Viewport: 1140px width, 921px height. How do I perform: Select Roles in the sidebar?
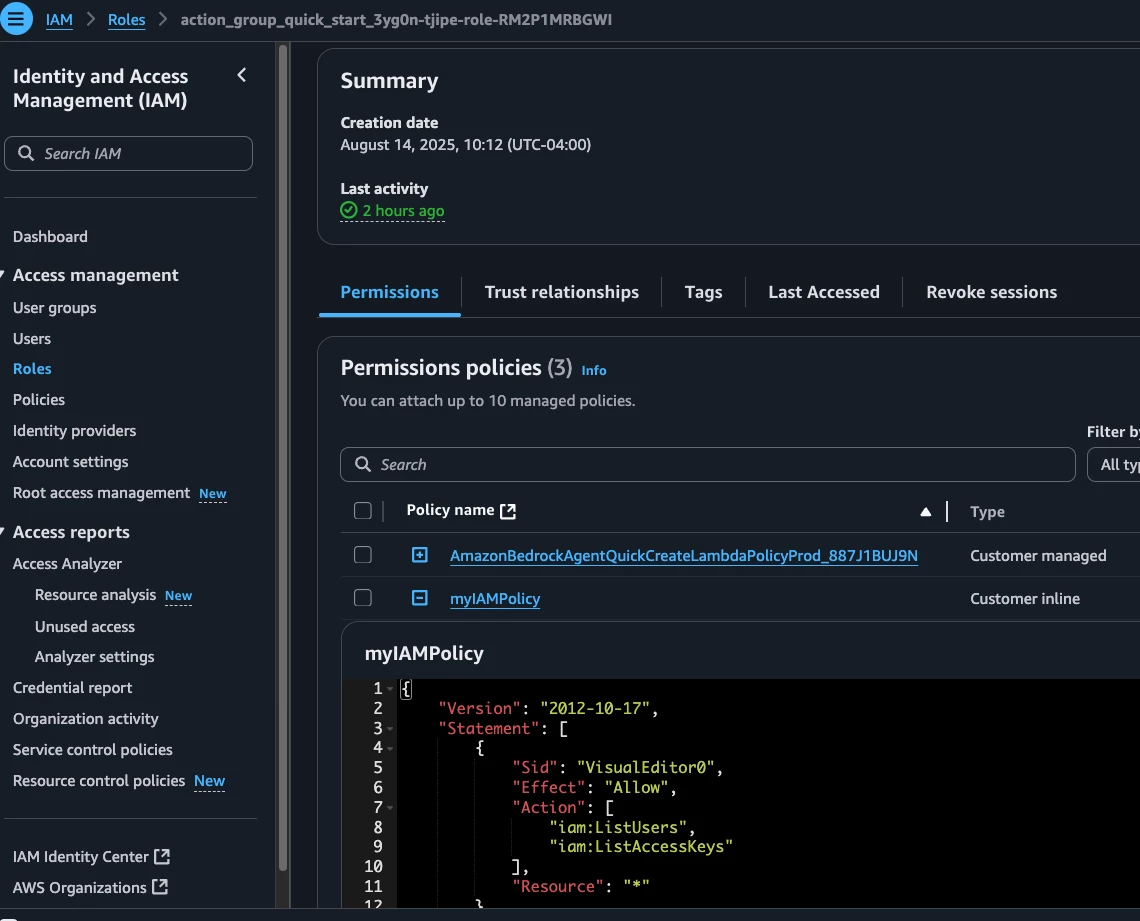pos(32,369)
